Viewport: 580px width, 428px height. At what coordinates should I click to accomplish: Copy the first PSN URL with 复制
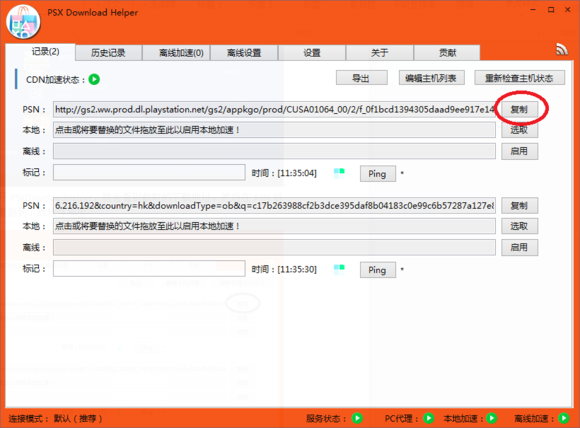519,109
